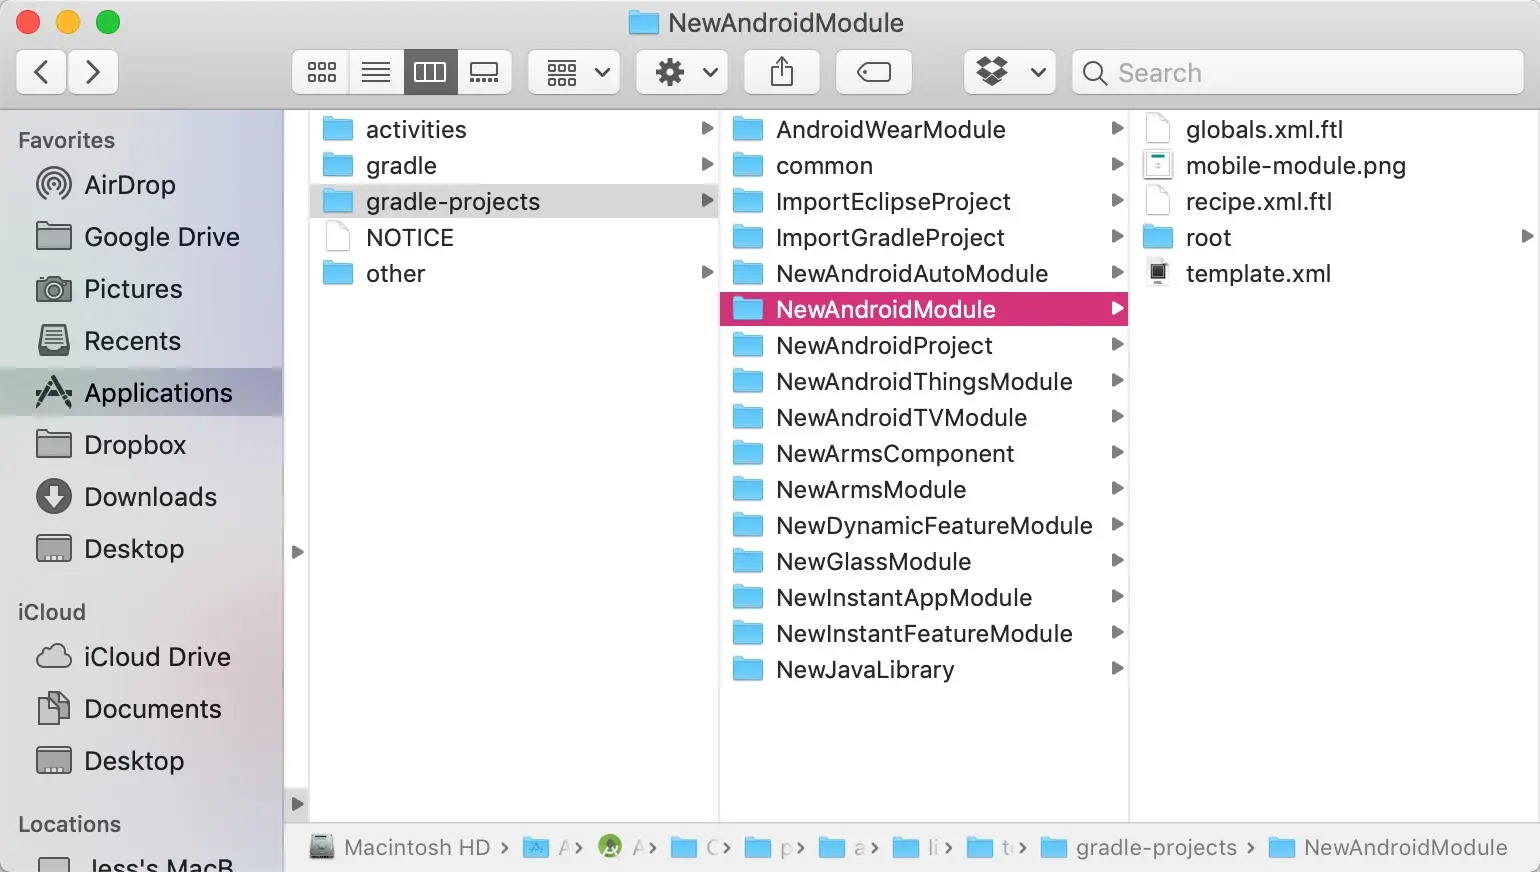Click the Android Studio icon in path bar
The image size is (1540, 872).
tap(610, 847)
